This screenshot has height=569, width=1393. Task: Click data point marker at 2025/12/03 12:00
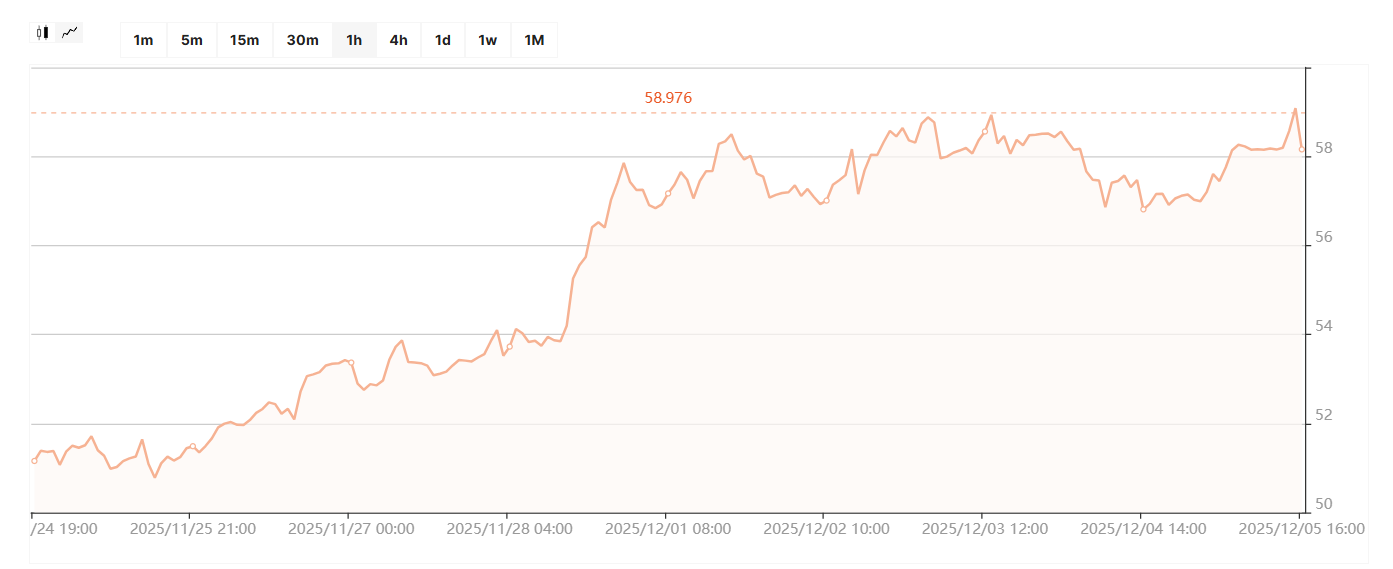[x=984, y=131]
